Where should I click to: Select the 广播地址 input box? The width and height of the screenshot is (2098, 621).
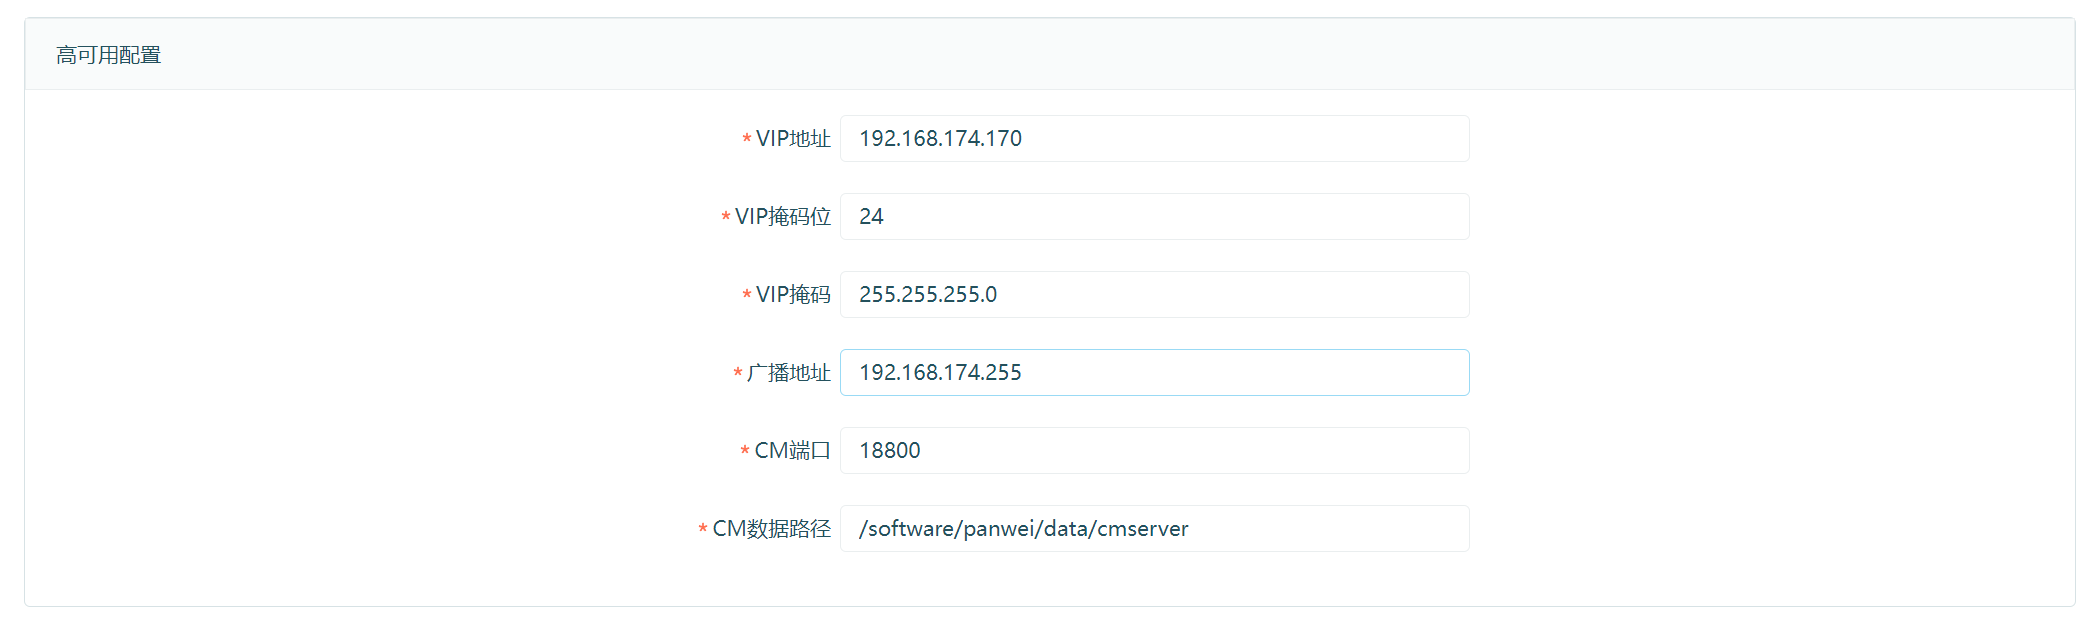coord(1154,373)
